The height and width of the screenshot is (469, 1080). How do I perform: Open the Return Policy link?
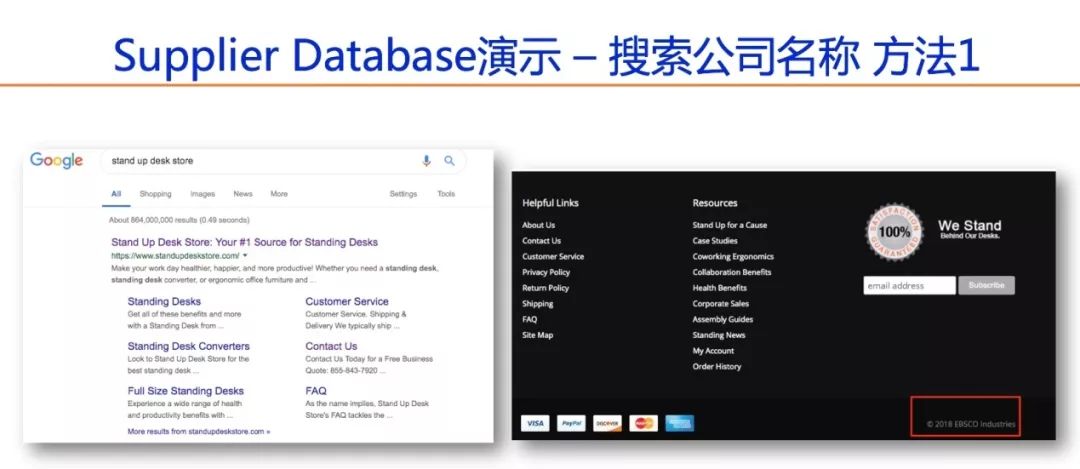click(x=546, y=289)
